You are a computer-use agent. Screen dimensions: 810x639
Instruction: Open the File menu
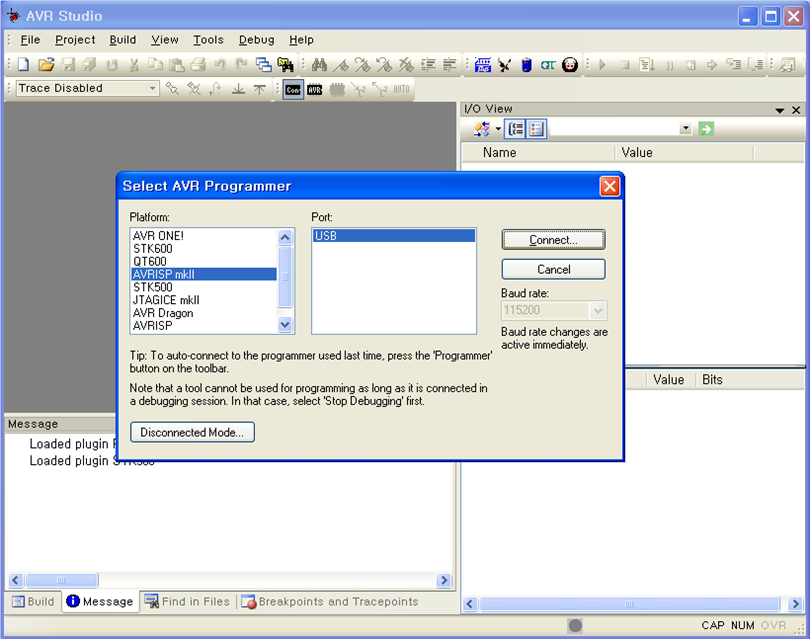30,40
